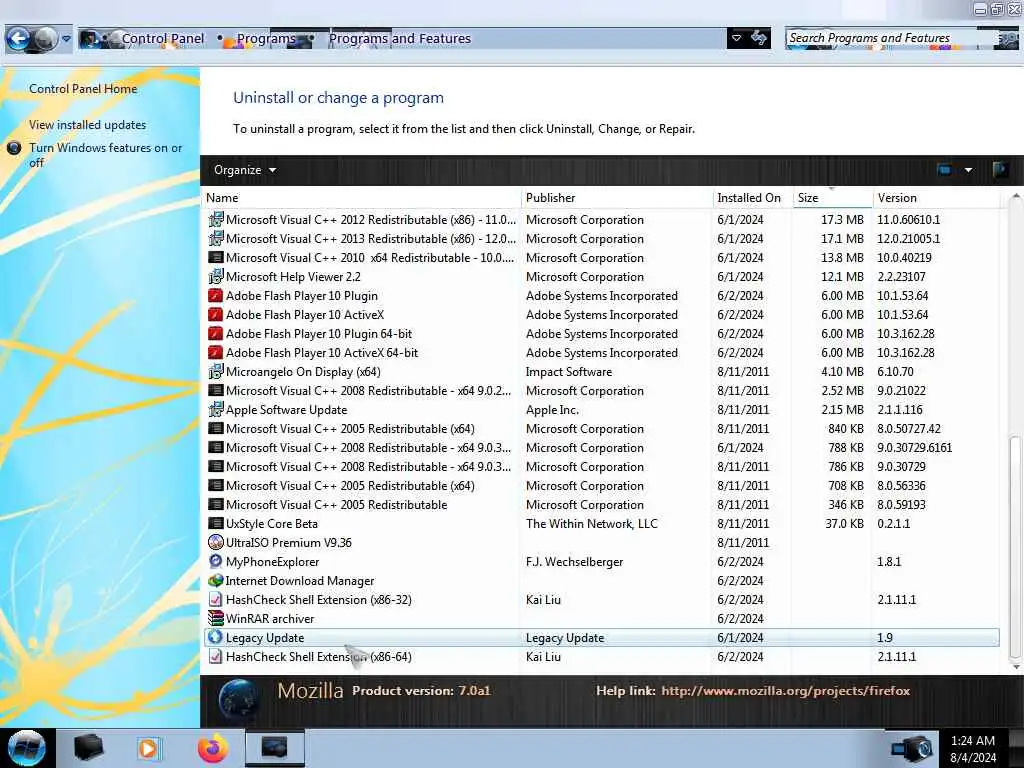Click Adobe Flash Player 10 Plugin 64-bit icon
This screenshot has width=1024, height=768.
click(x=216, y=333)
